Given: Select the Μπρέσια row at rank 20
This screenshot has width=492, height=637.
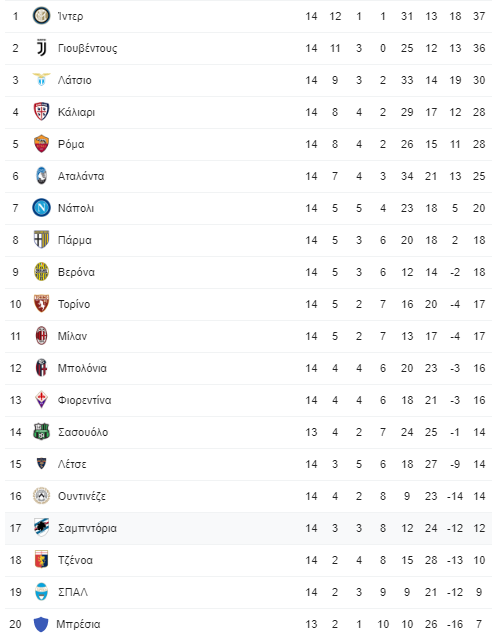Looking at the screenshot, I should point(248,624).
